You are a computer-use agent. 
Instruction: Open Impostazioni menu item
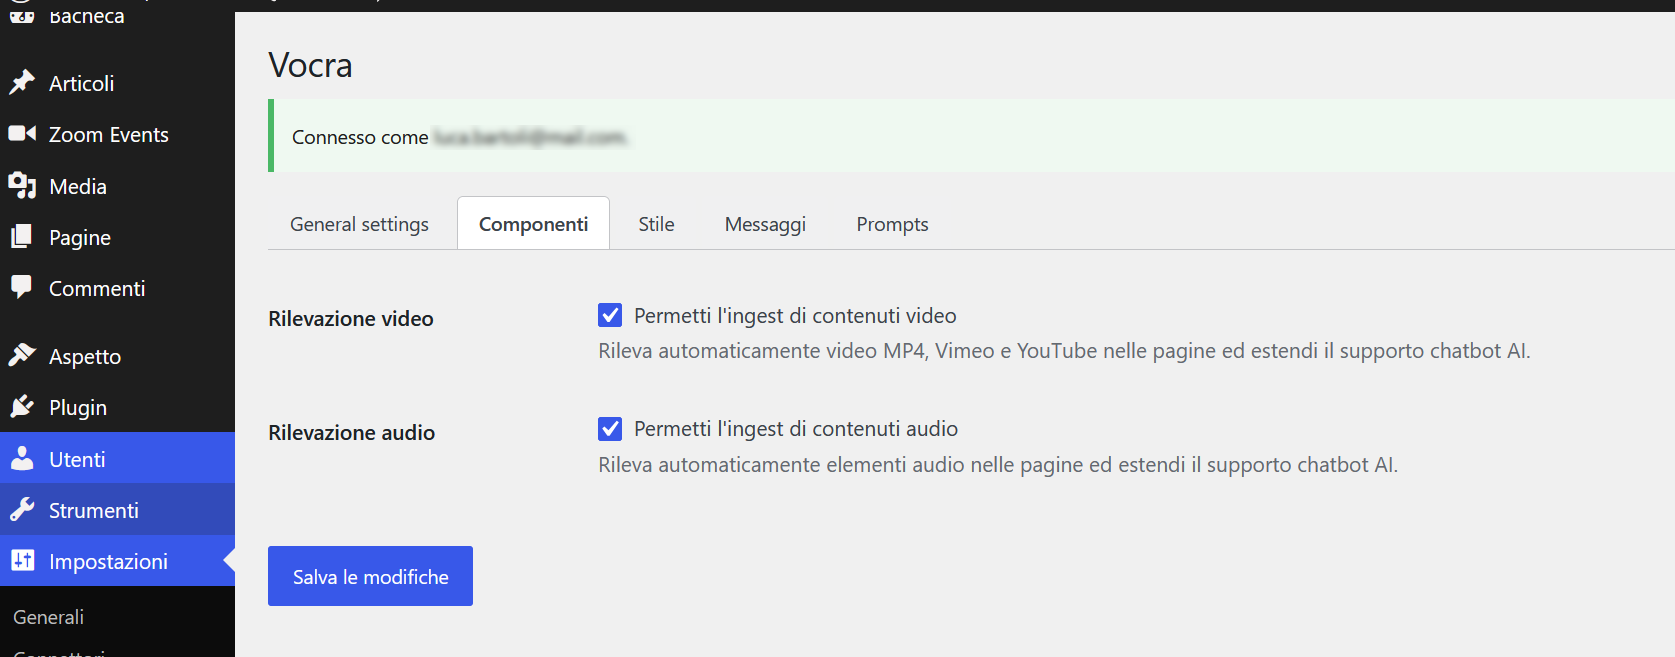(x=117, y=561)
